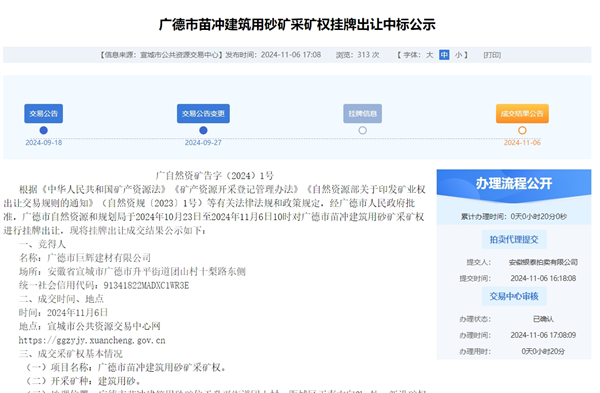Print the page via 打印 link

pos(492,55)
